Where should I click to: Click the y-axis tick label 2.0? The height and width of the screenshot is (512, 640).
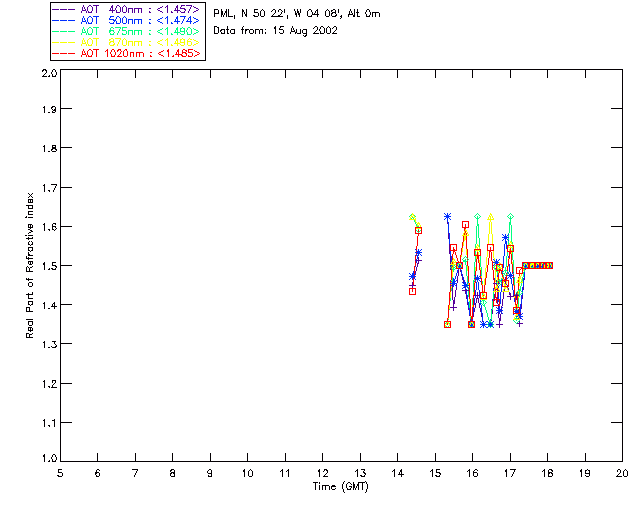point(49,74)
